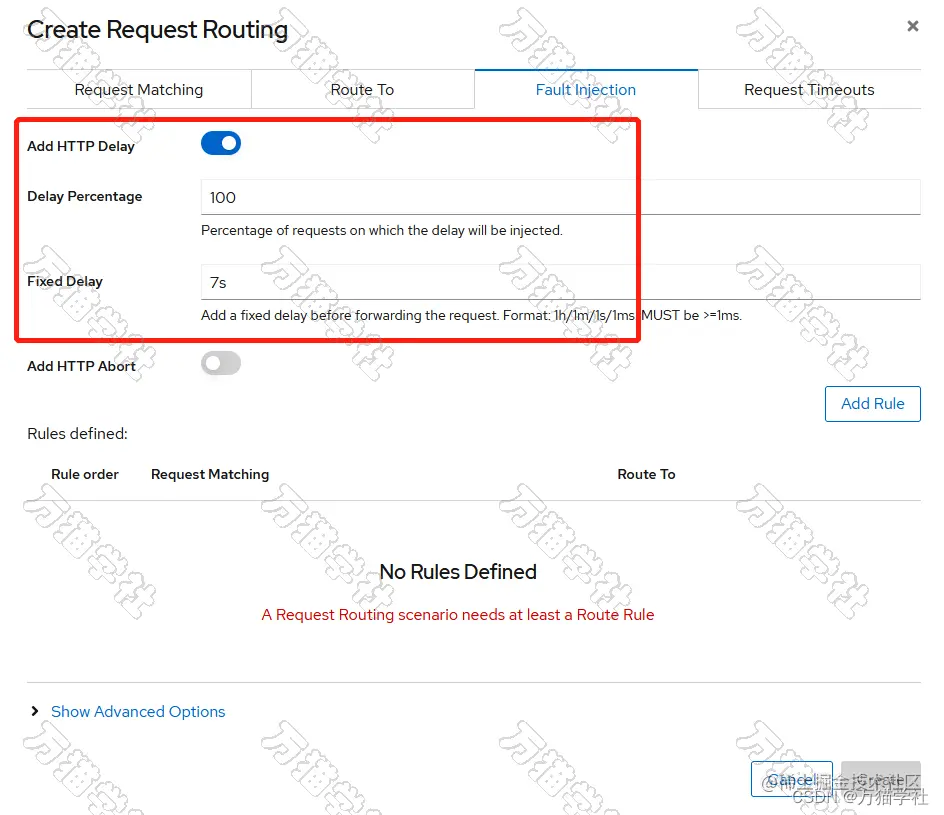Click the Add Rule button
The image size is (944, 815).
pyautogui.click(x=872, y=404)
